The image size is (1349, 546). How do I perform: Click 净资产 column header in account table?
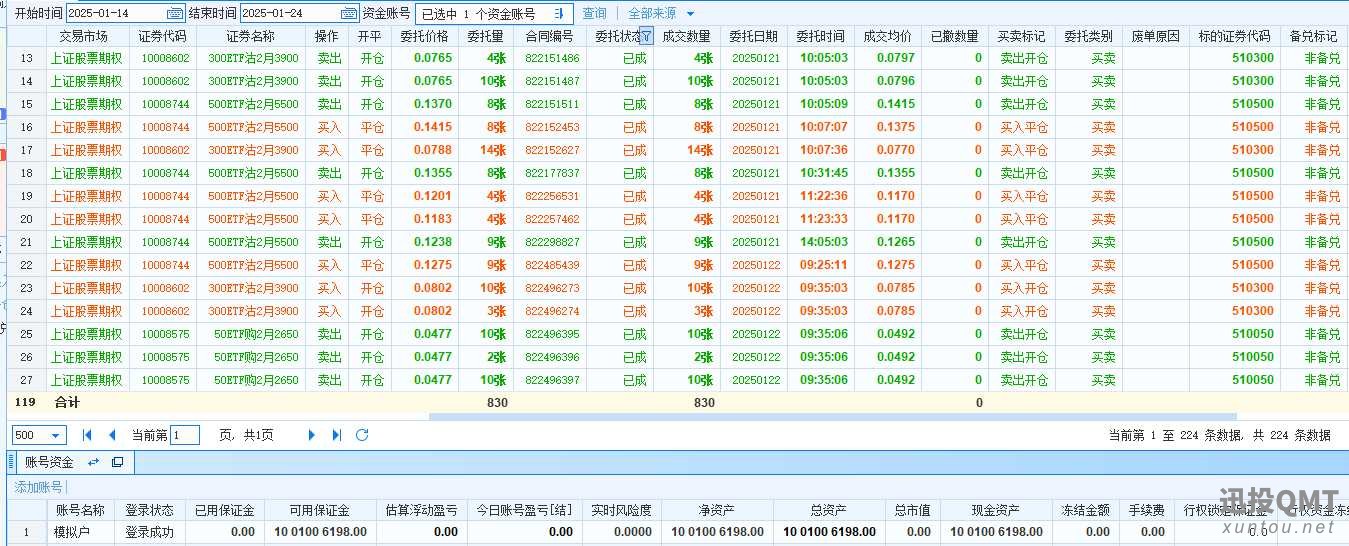point(717,510)
